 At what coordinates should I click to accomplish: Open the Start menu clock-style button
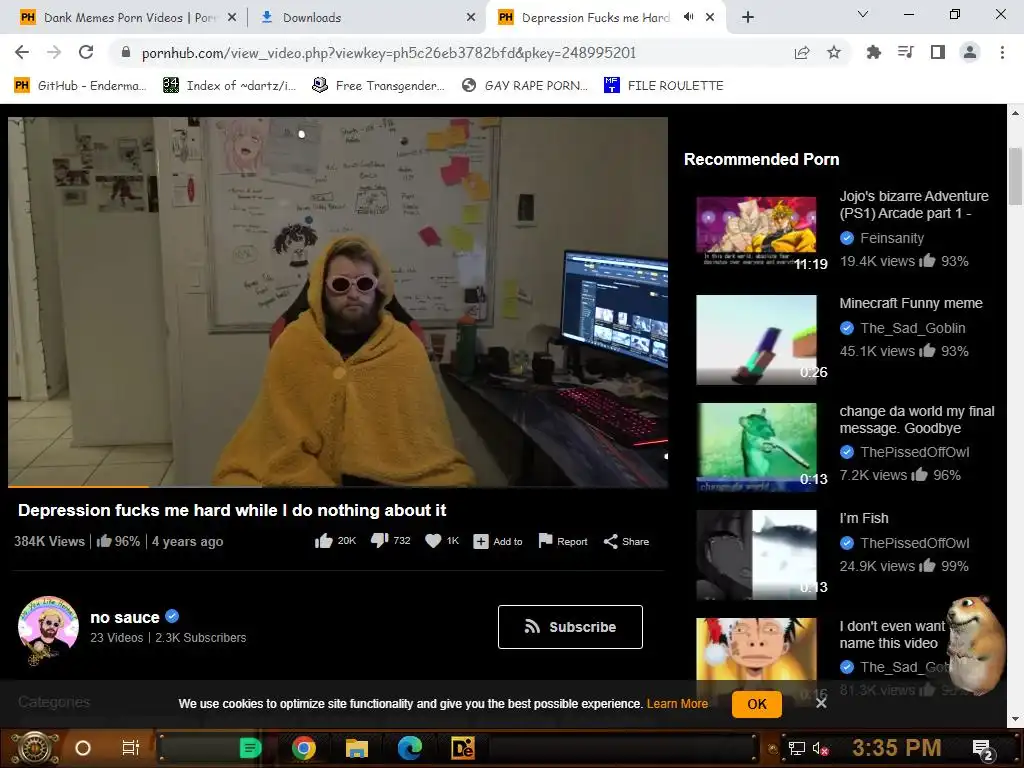35,748
